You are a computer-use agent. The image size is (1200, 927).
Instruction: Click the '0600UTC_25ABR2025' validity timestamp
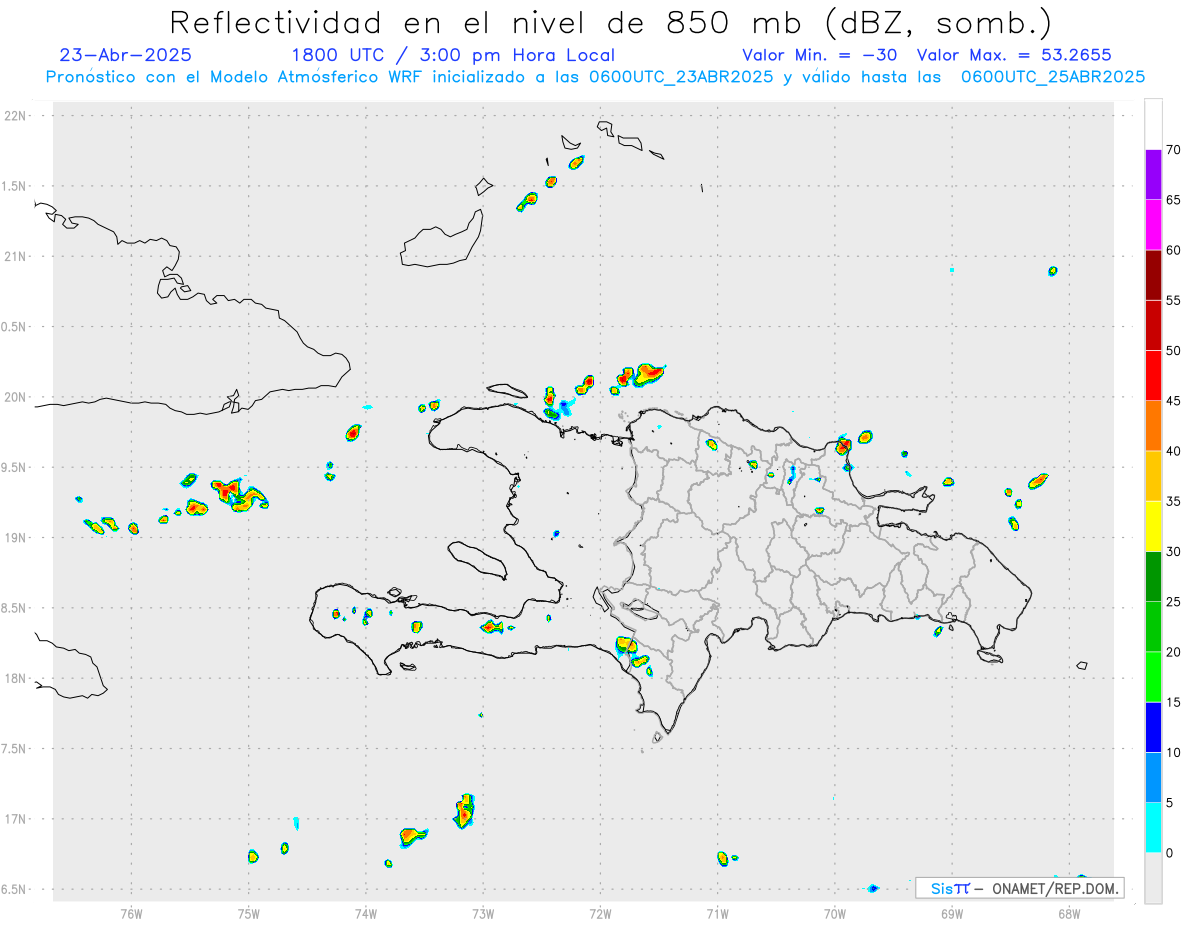[1052, 77]
